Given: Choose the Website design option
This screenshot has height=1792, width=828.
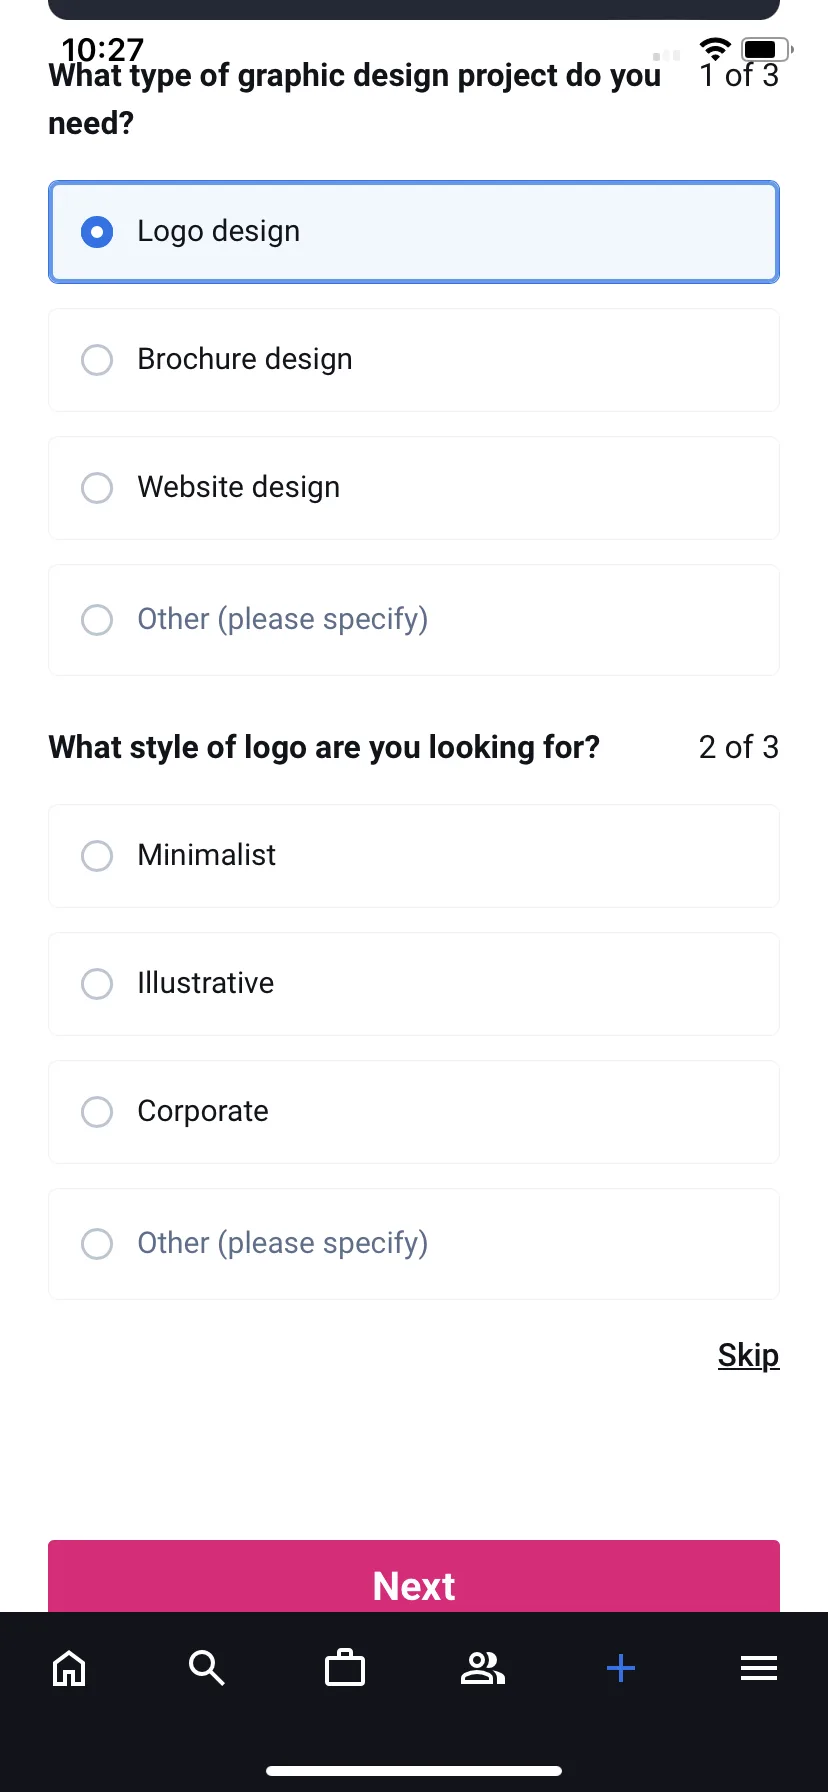Looking at the screenshot, I should (414, 488).
